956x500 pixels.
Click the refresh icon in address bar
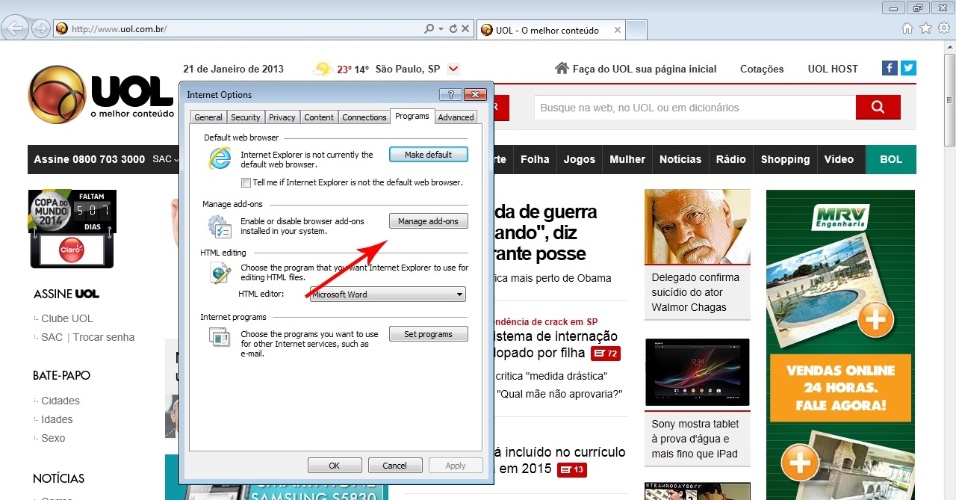(453, 28)
